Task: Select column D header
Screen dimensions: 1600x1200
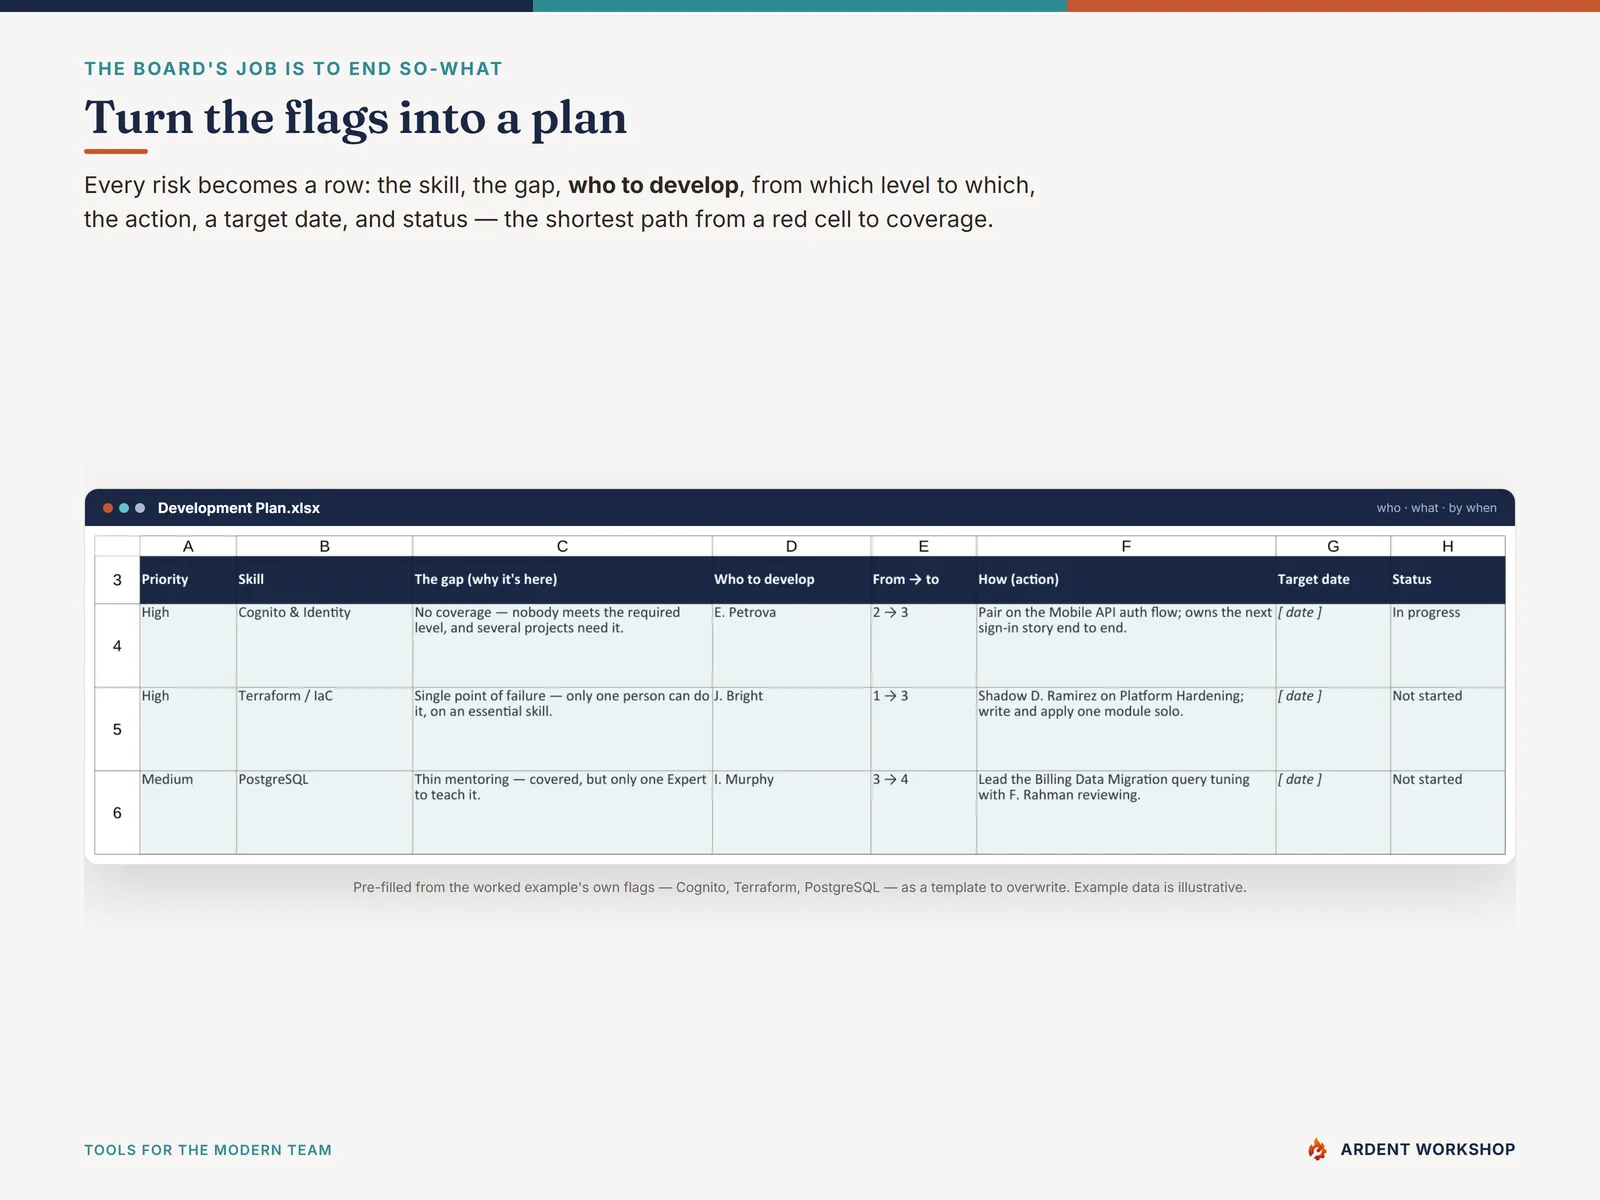Action: click(x=791, y=546)
